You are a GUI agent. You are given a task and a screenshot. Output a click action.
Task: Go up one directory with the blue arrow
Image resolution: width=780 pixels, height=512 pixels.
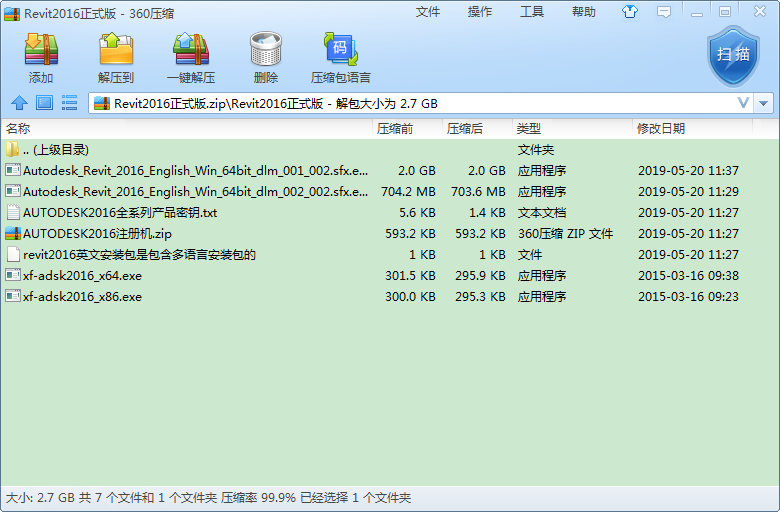click(x=19, y=103)
